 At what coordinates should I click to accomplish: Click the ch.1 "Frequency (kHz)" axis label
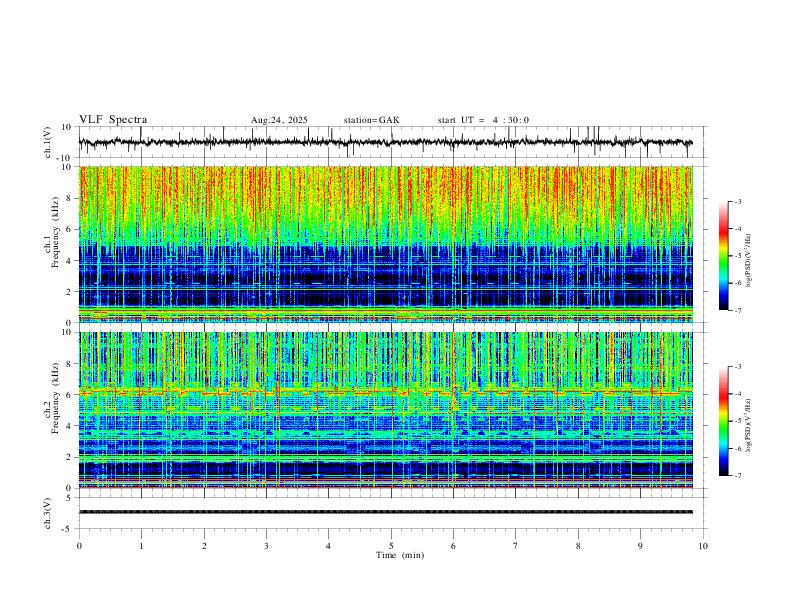[56, 232]
